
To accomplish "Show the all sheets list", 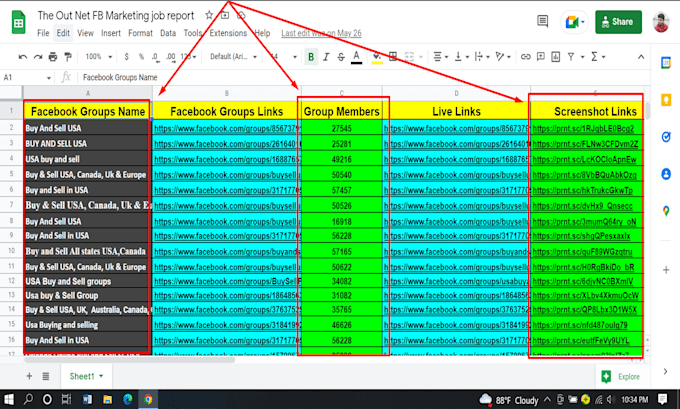I will (x=46, y=376).
